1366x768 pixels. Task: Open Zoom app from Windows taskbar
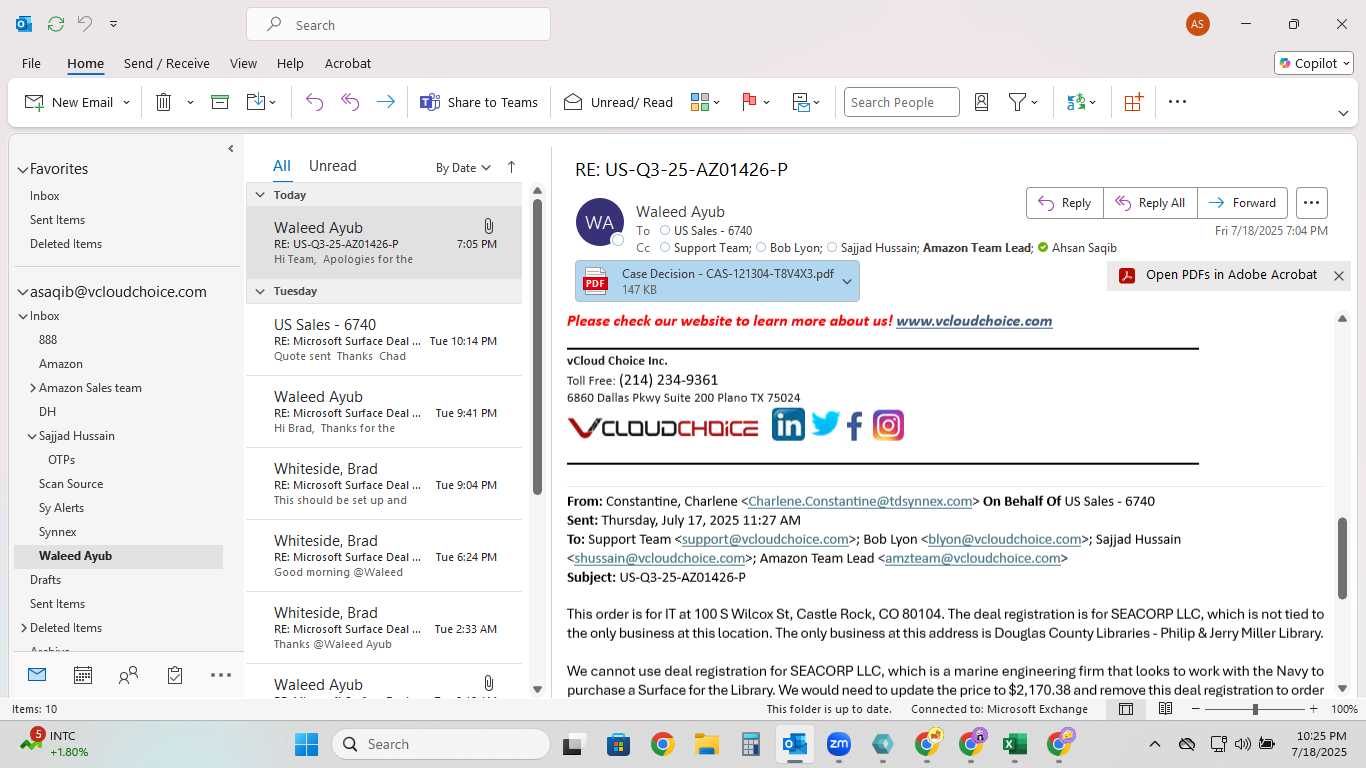(x=838, y=744)
